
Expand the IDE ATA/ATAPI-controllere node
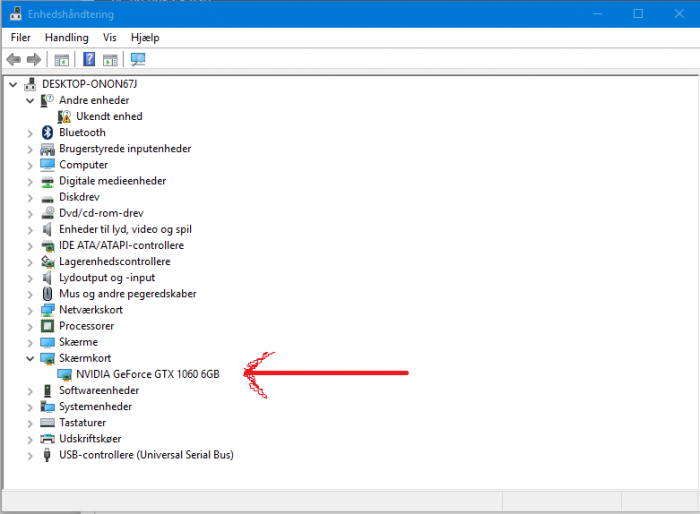[30, 246]
